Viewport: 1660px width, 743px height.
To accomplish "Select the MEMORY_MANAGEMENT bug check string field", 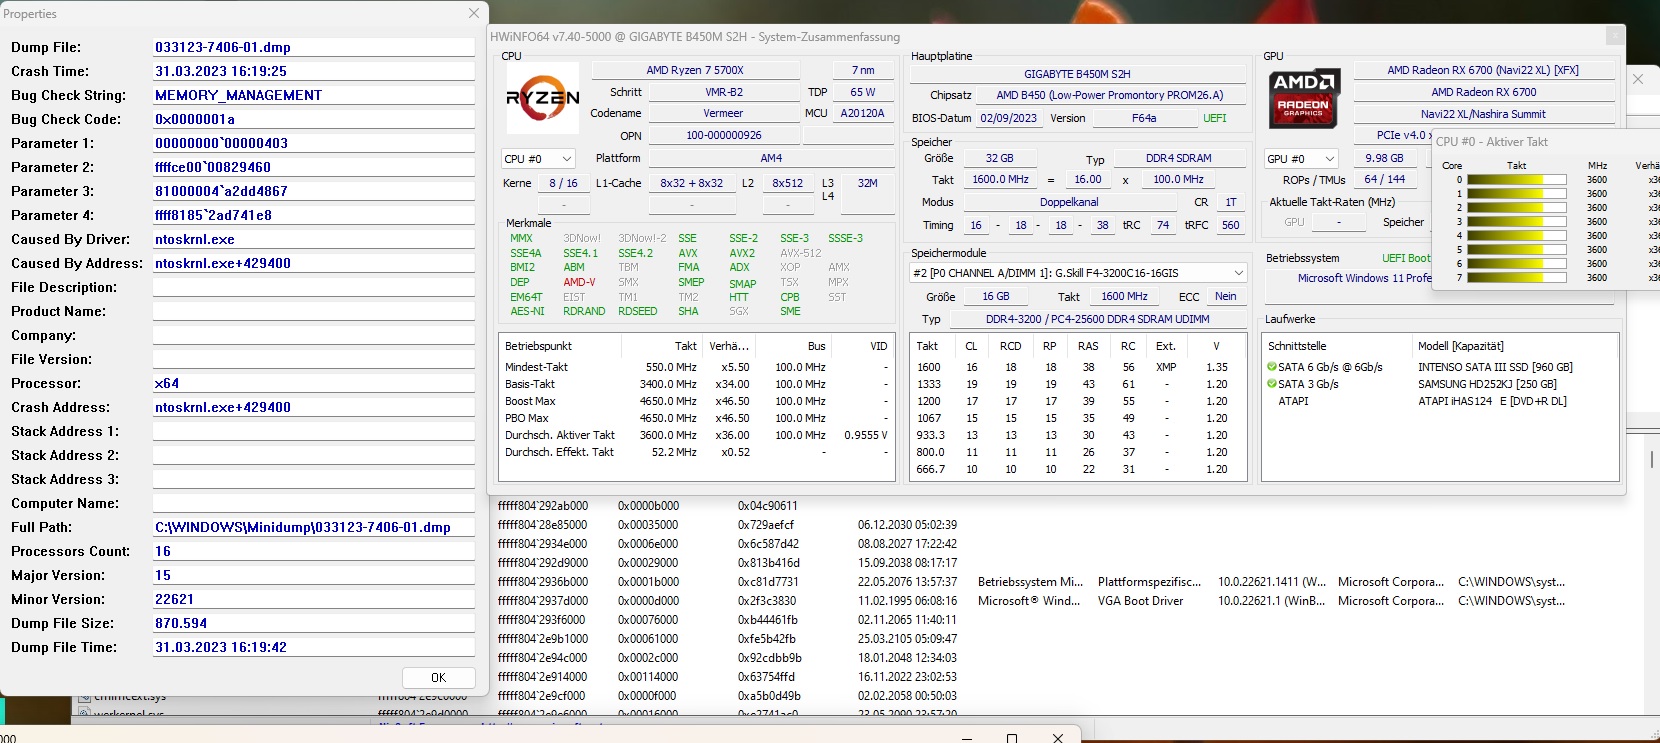I will click(x=314, y=95).
